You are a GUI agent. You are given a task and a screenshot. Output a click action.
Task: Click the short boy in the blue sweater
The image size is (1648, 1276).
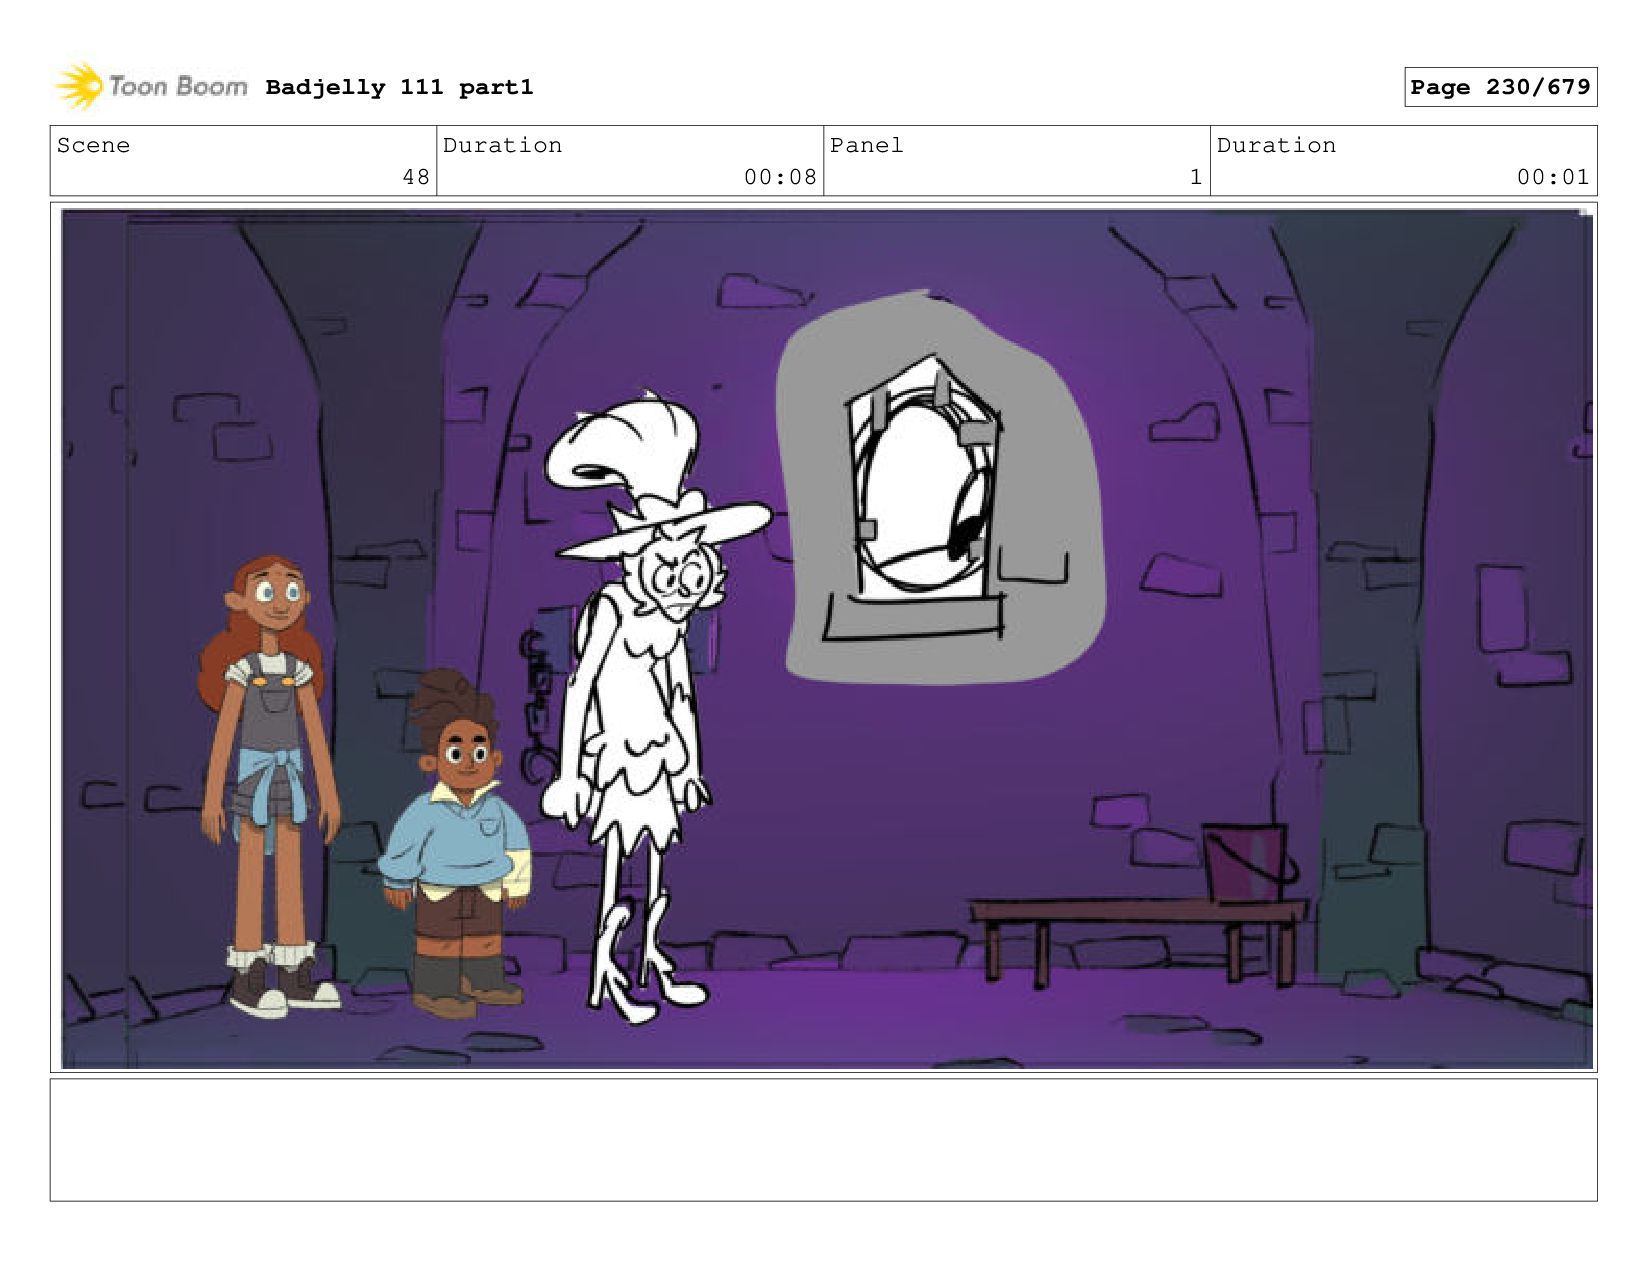coord(456,843)
